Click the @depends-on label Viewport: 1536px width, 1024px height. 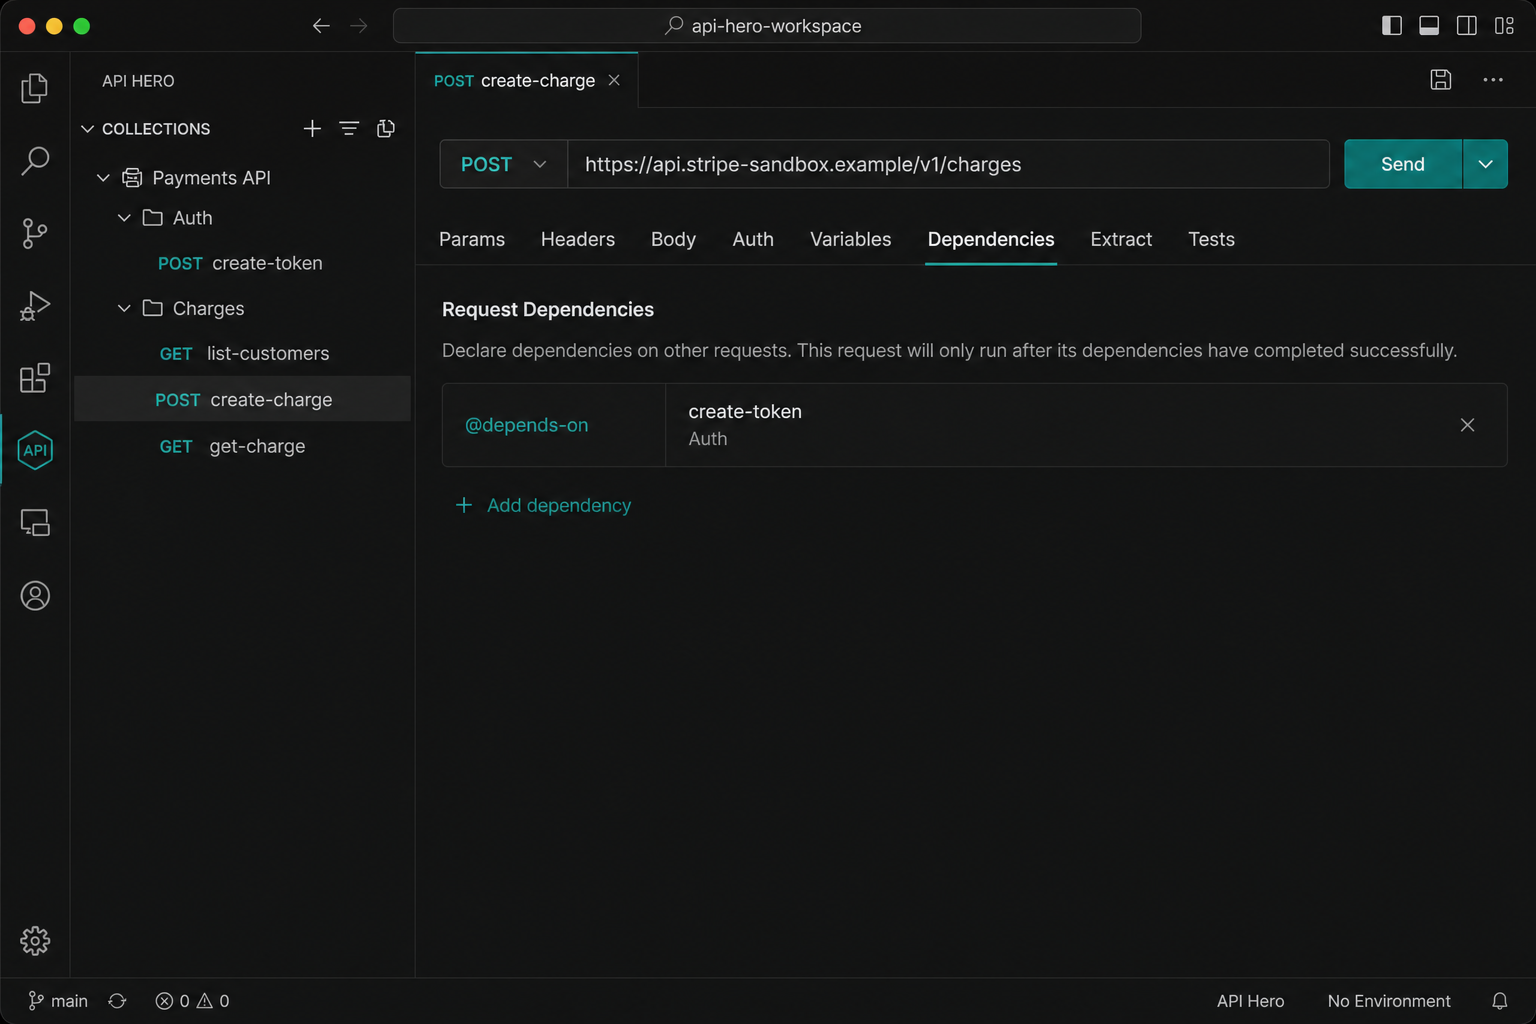pos(526,425)
